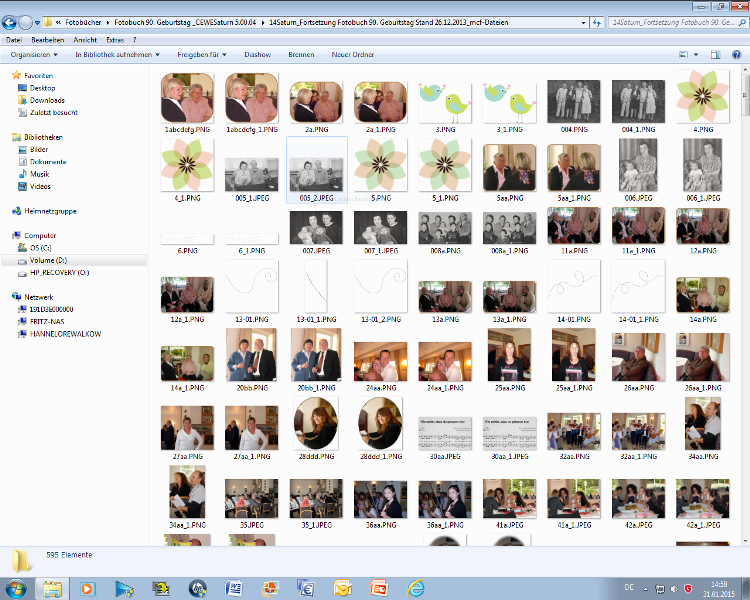
Task: Select Favoriten in the navigation pane
Action: click(38, 76)
